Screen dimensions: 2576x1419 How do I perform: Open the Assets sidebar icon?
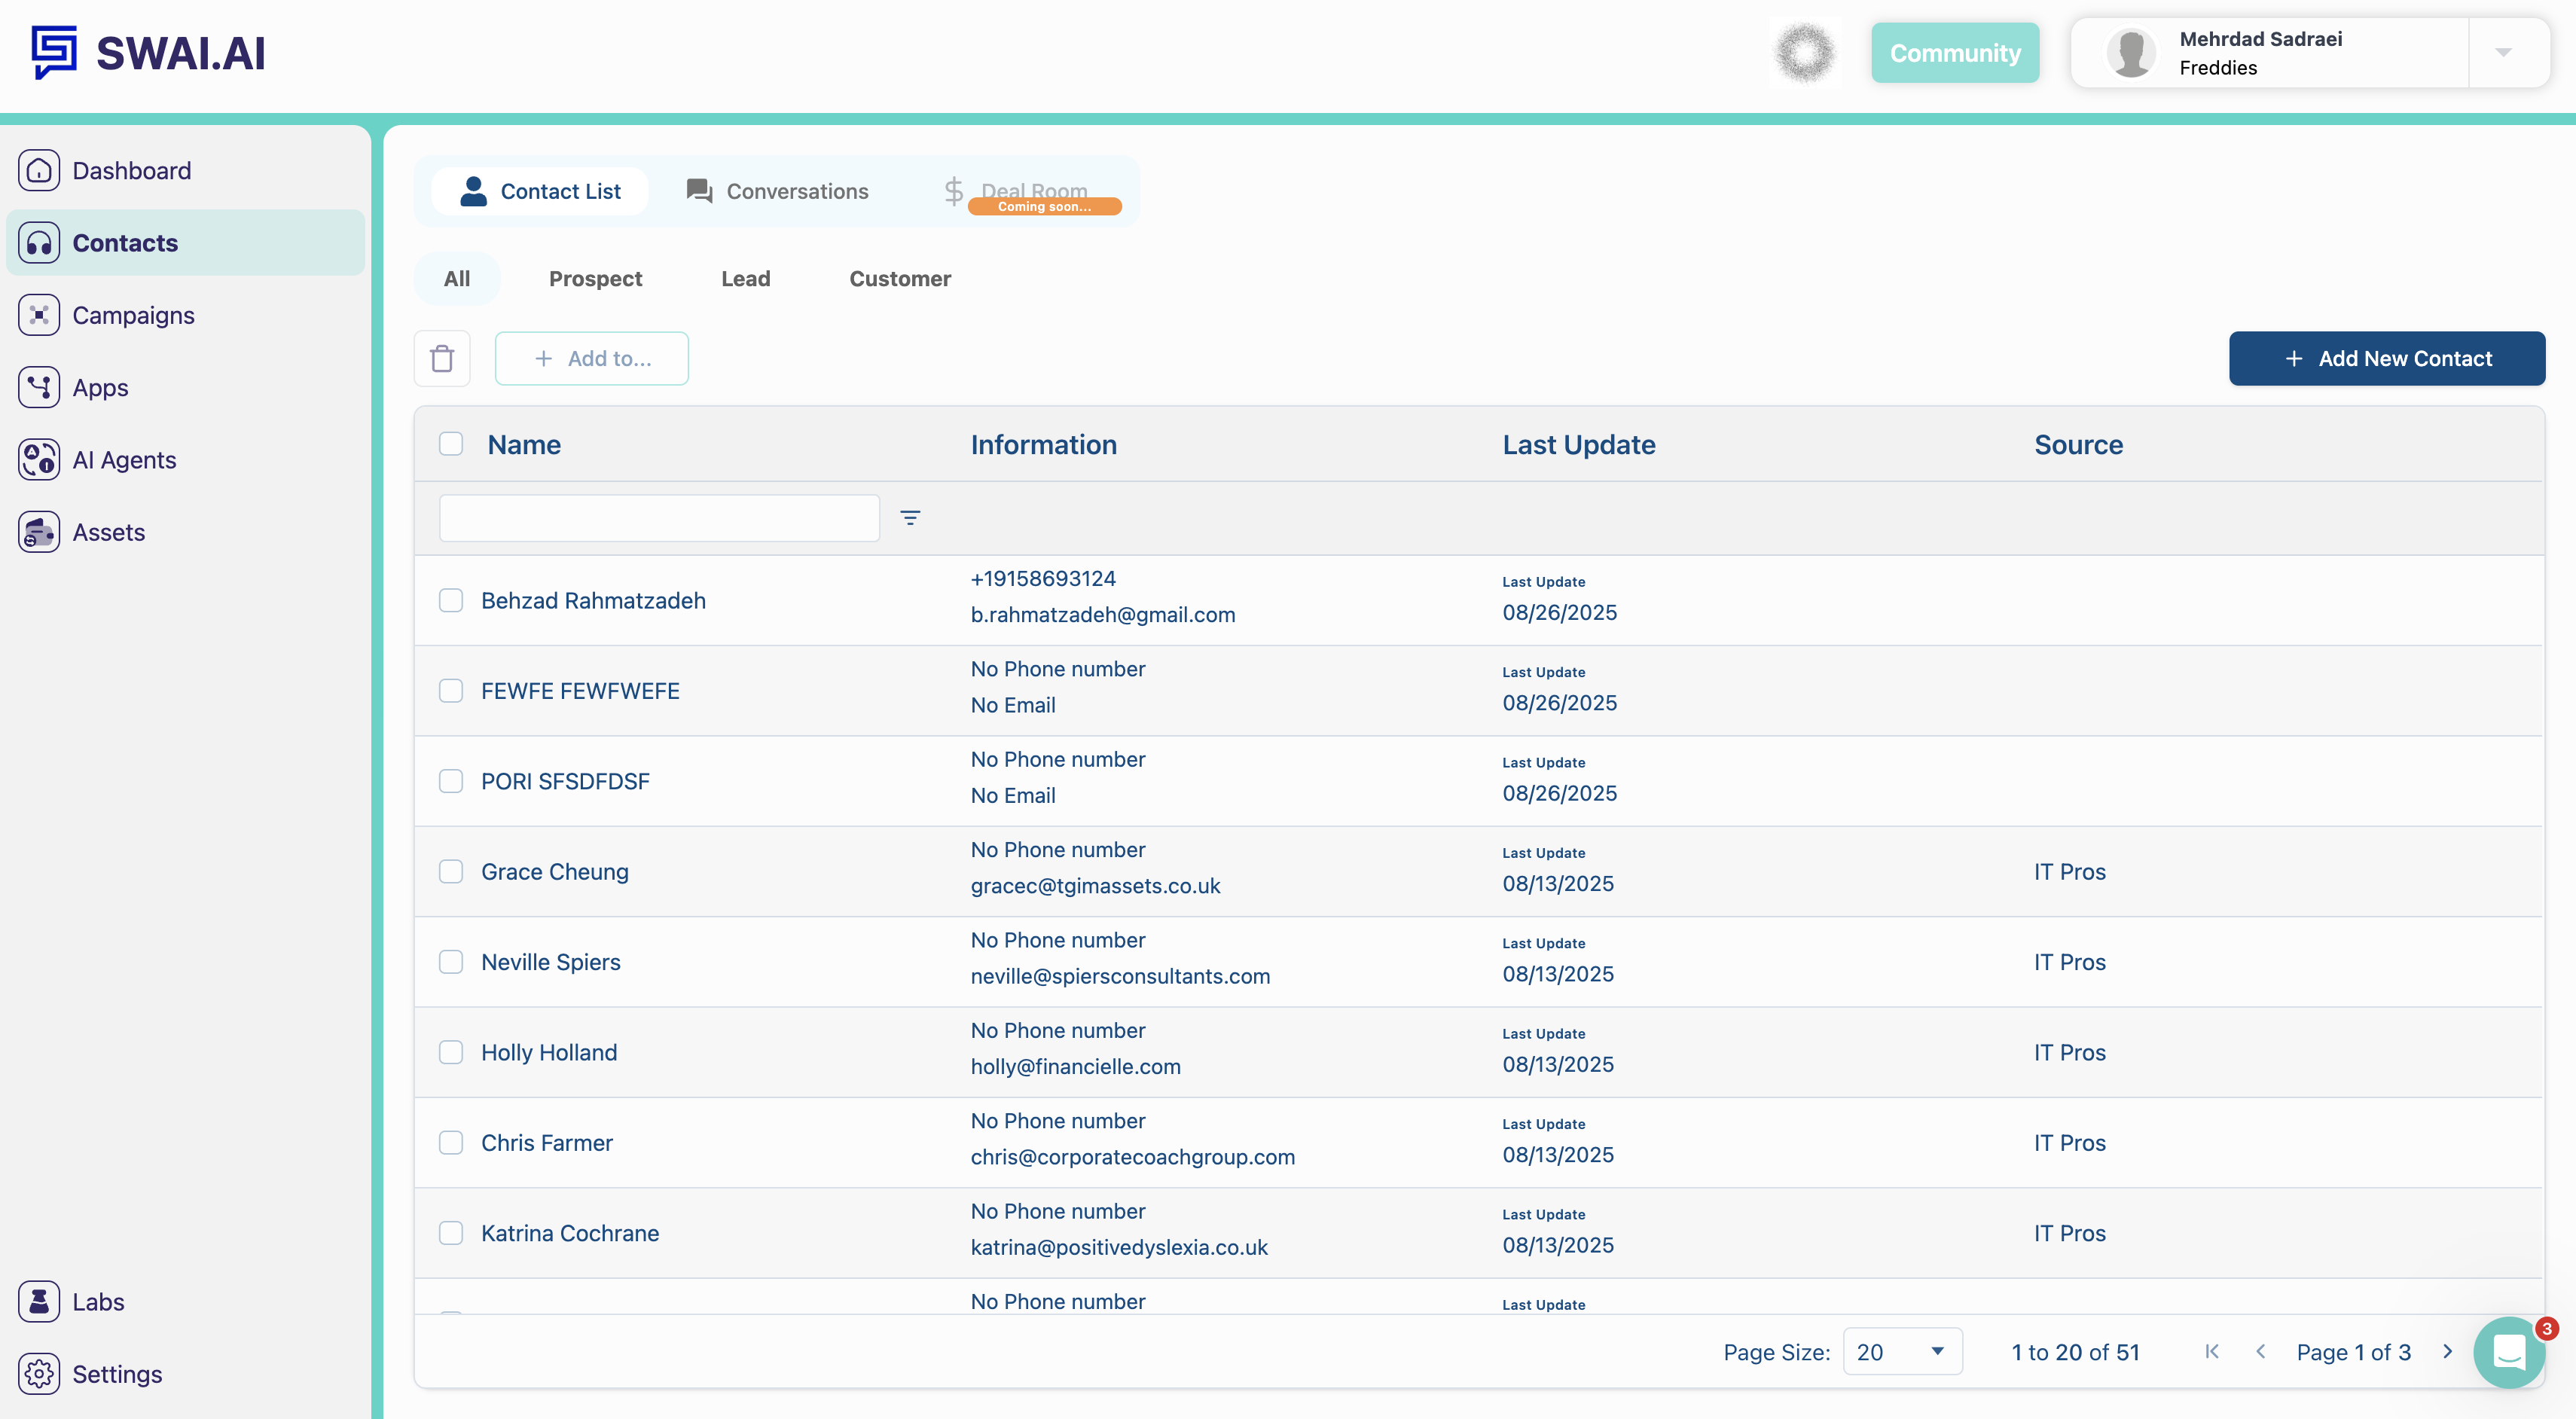coord(39,532)
